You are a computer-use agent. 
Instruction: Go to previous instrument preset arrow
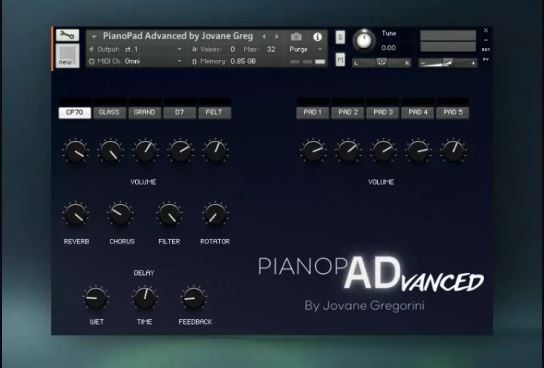click(264, 36)
